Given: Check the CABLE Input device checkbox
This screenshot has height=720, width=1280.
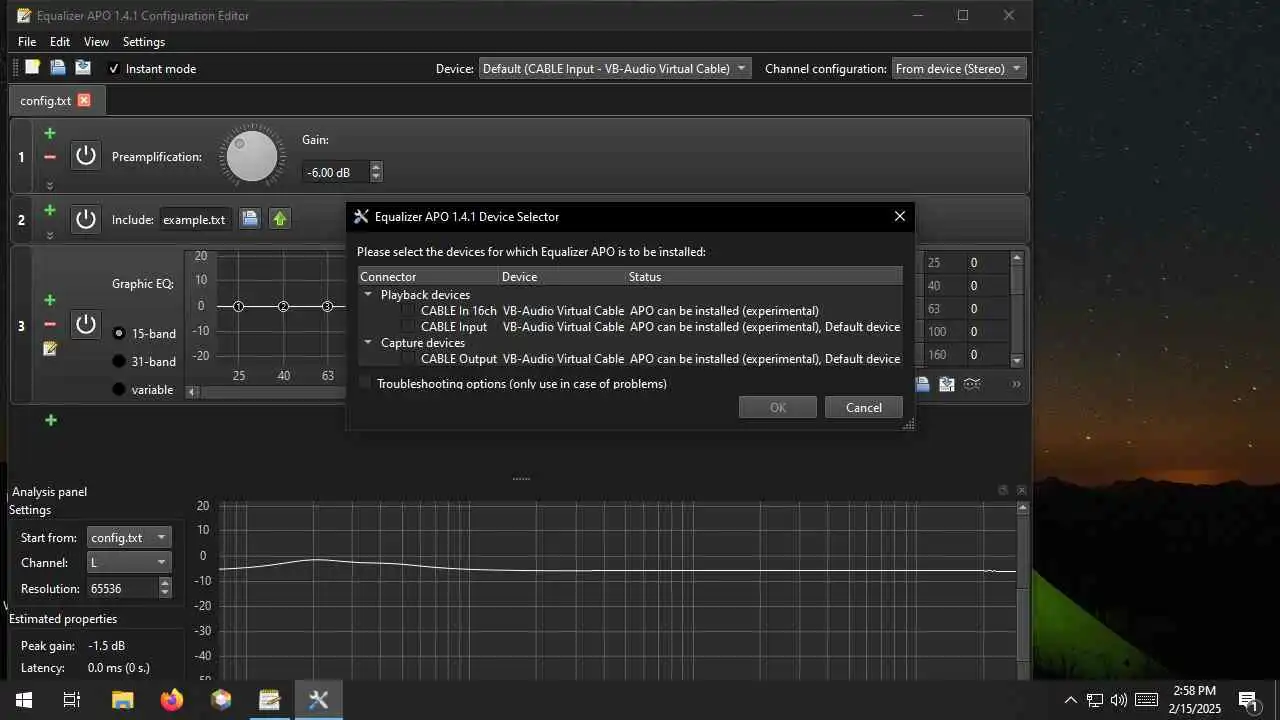Looking at the screenshot, I should [x=408, y=327].
